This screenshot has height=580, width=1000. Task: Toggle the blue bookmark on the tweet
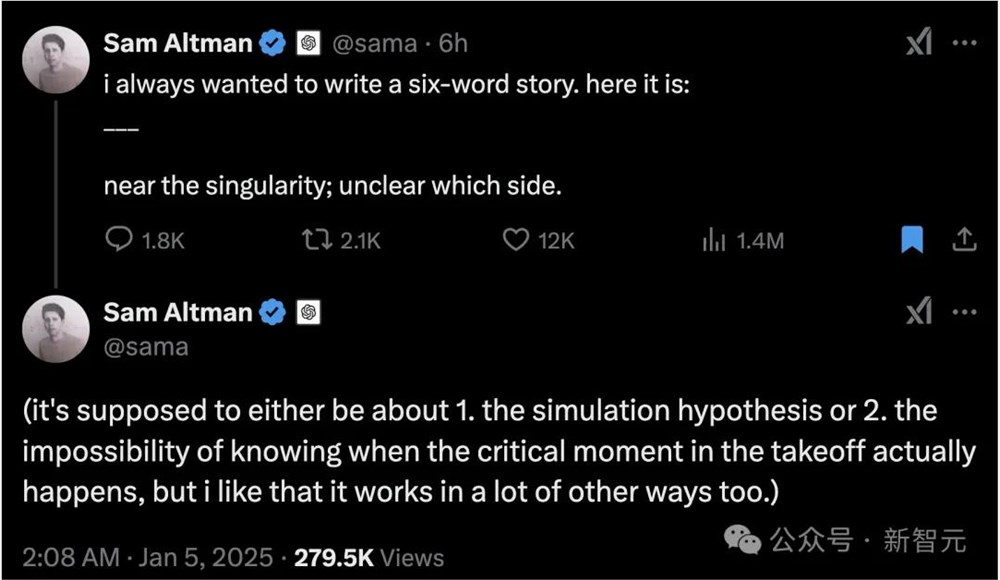click(912, 240)
